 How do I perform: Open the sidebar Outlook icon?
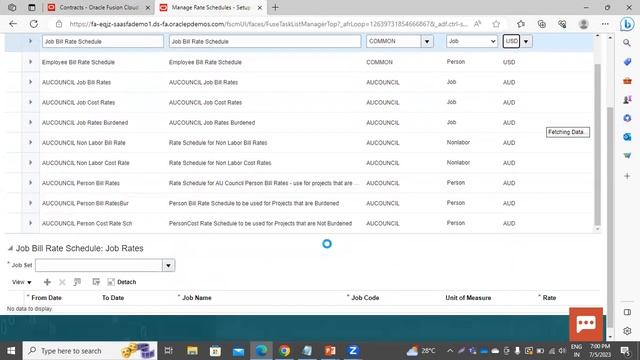click(x=627, y=136)
